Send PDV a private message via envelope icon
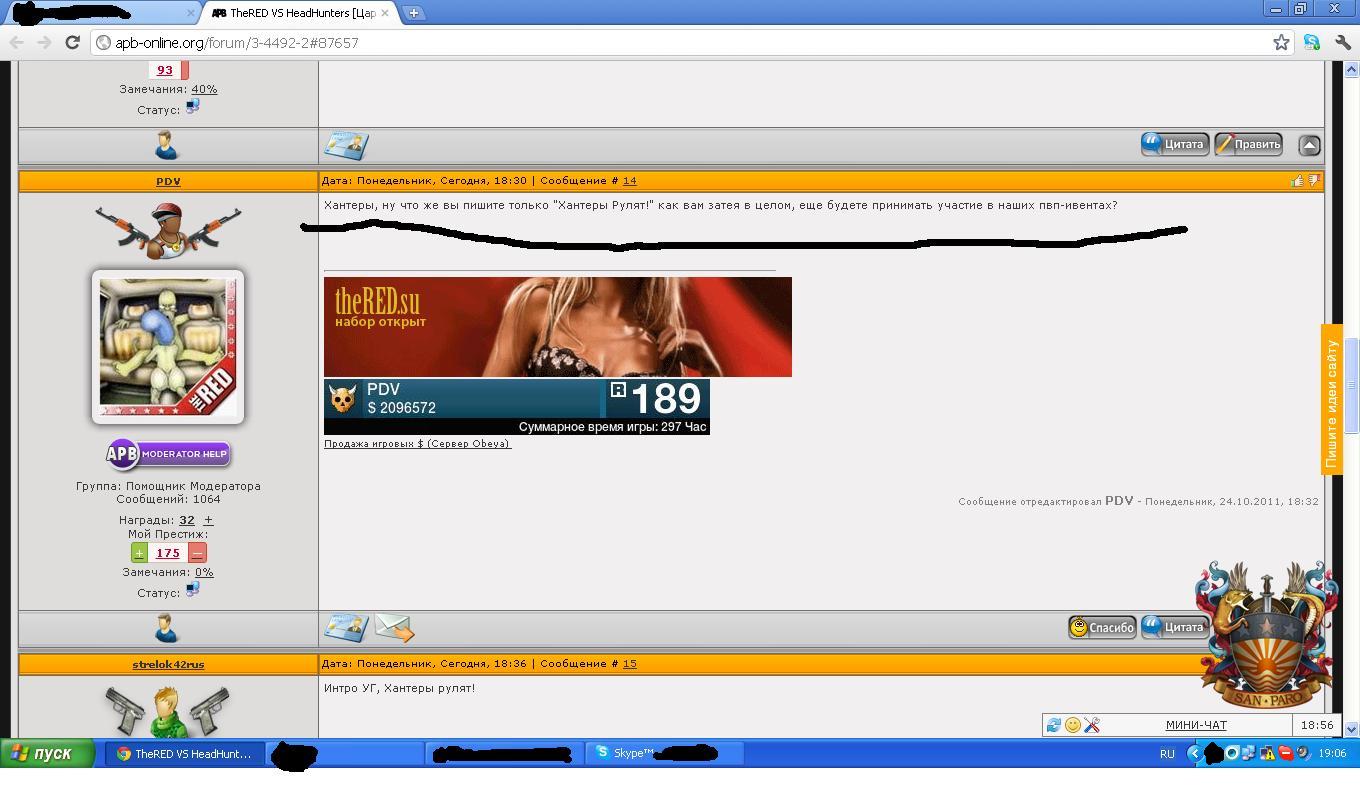The height and width of the screenshot is (785, 1360). (x=394, y=628)
